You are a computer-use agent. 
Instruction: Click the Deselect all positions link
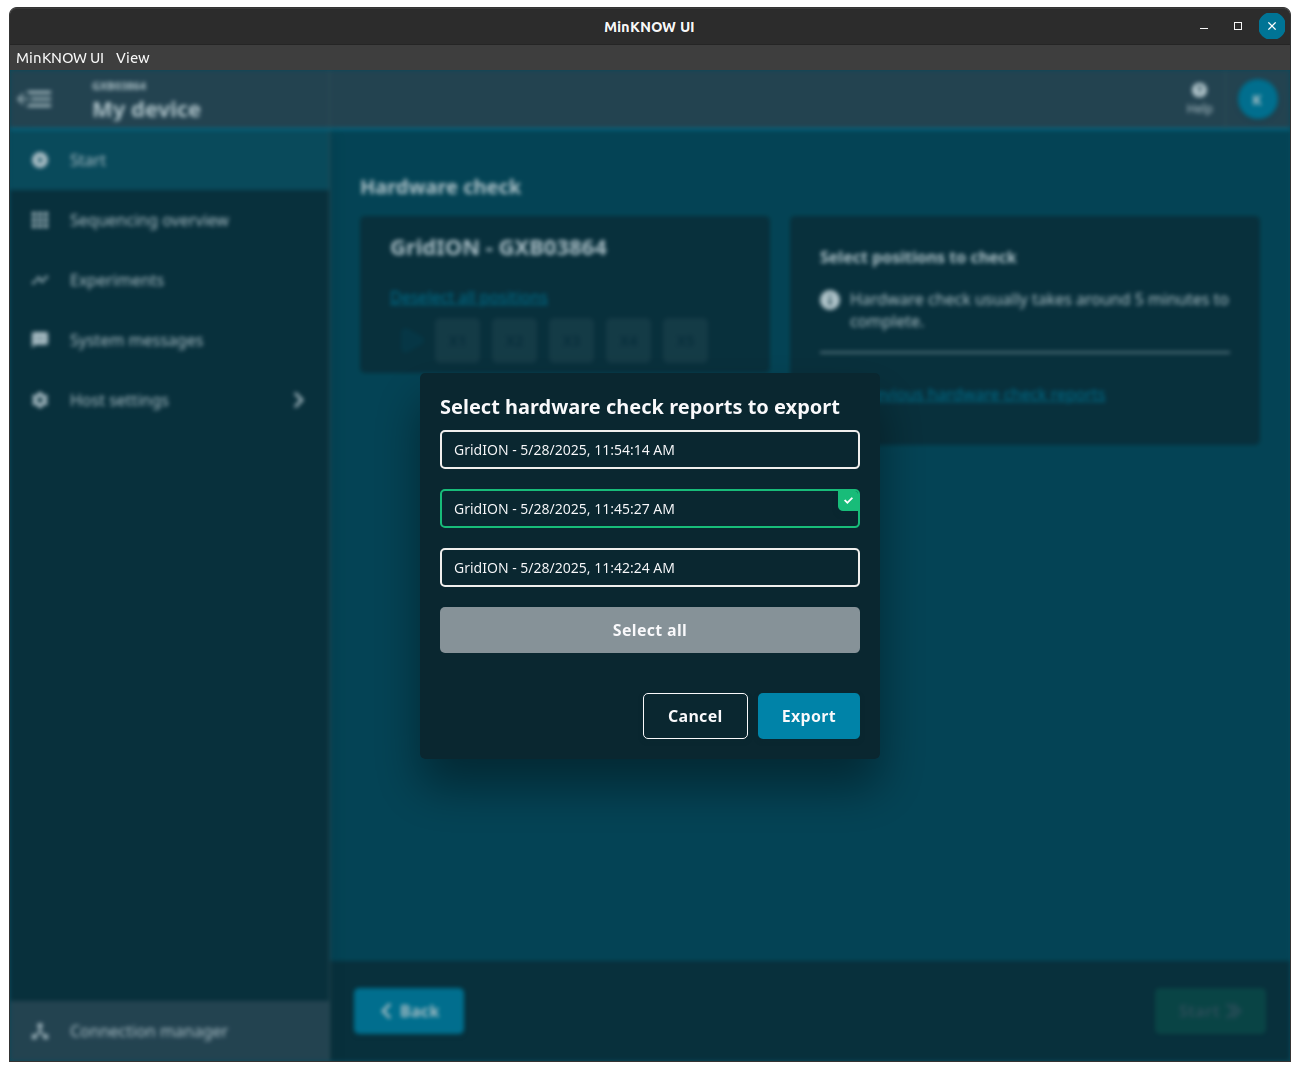click(469, 298)
